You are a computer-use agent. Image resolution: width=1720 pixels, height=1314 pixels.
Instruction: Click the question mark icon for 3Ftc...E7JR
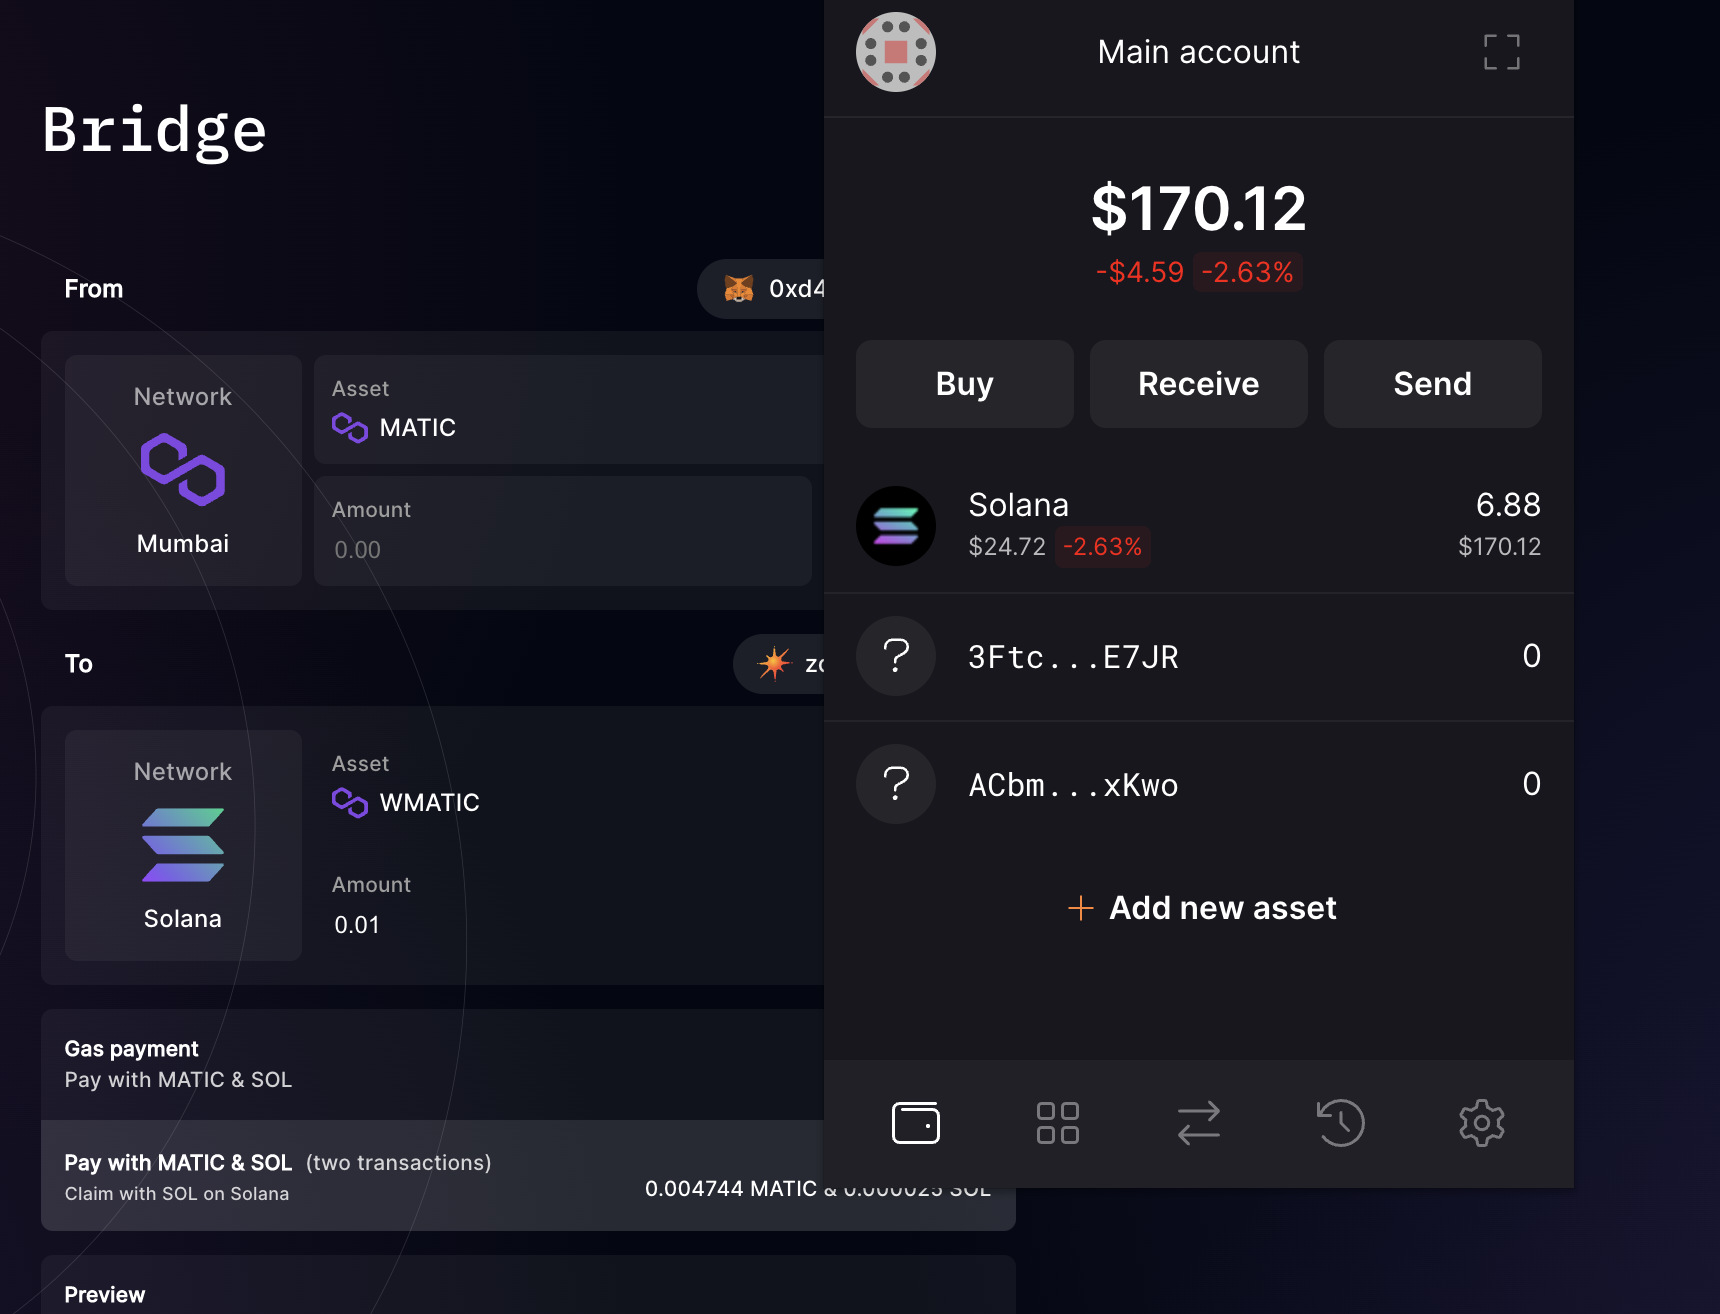click(x=896, y=657)
